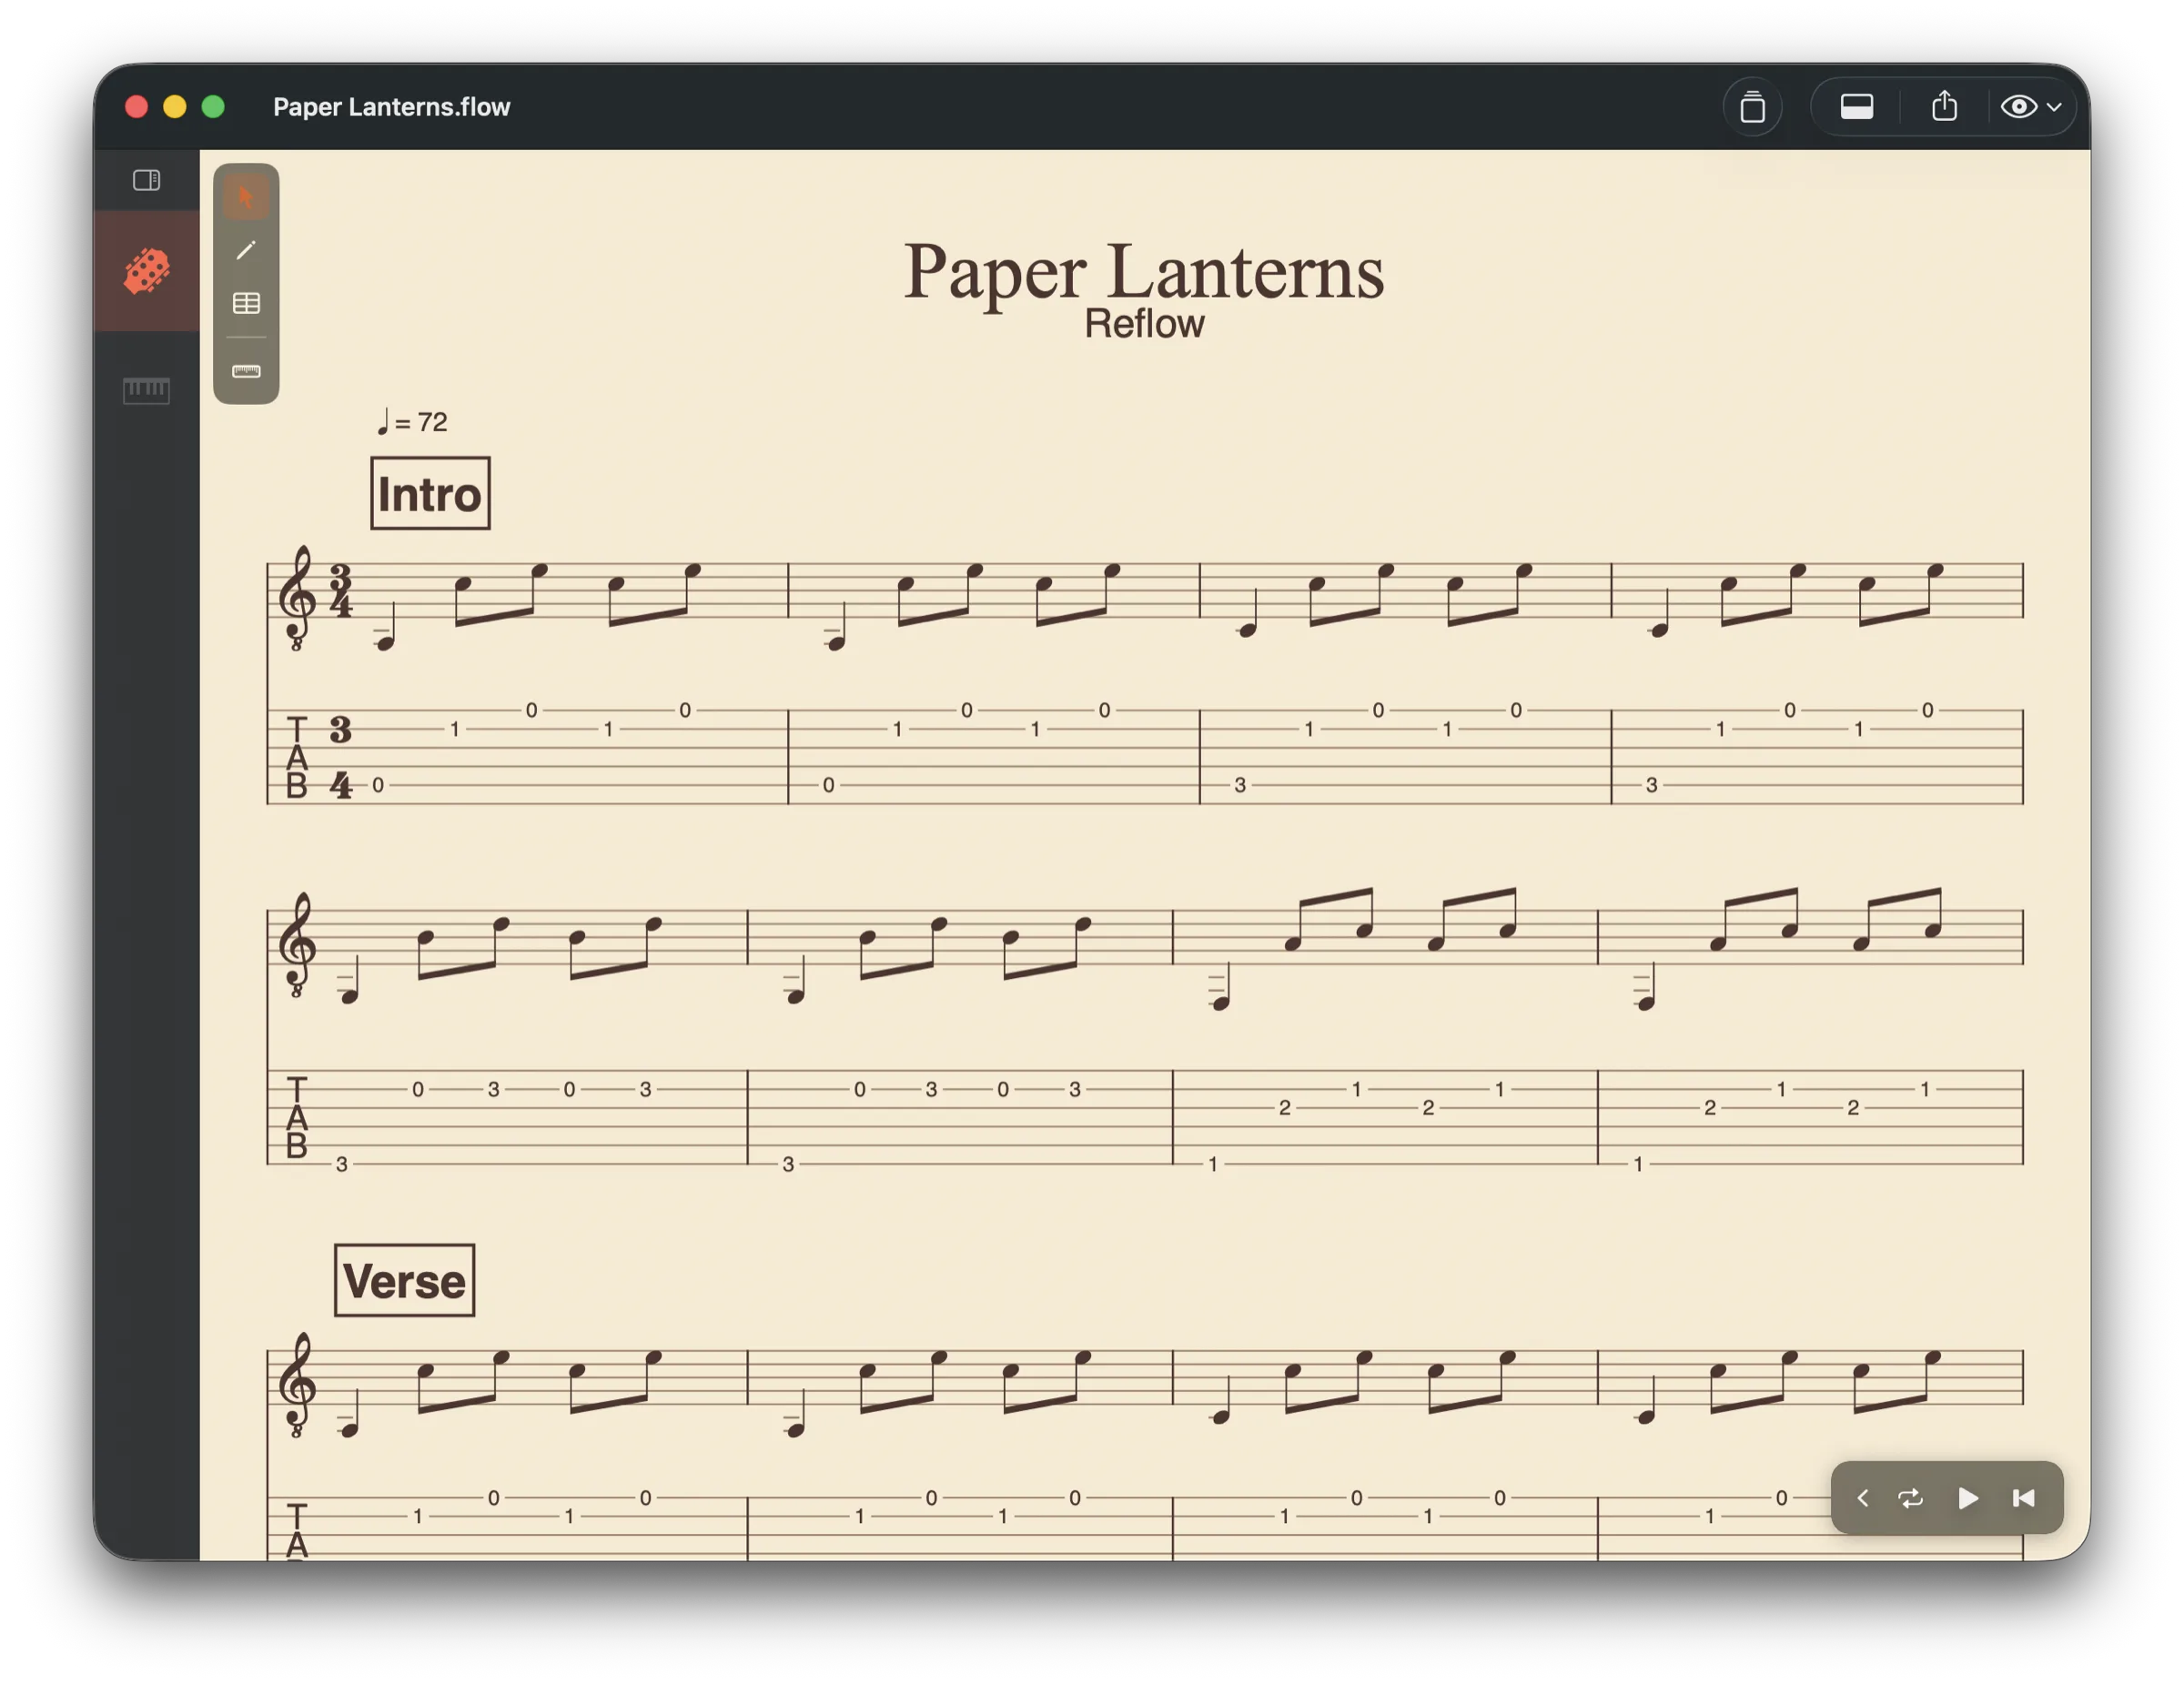Toggle the sidebar panel icon

(x=146, y=180)
